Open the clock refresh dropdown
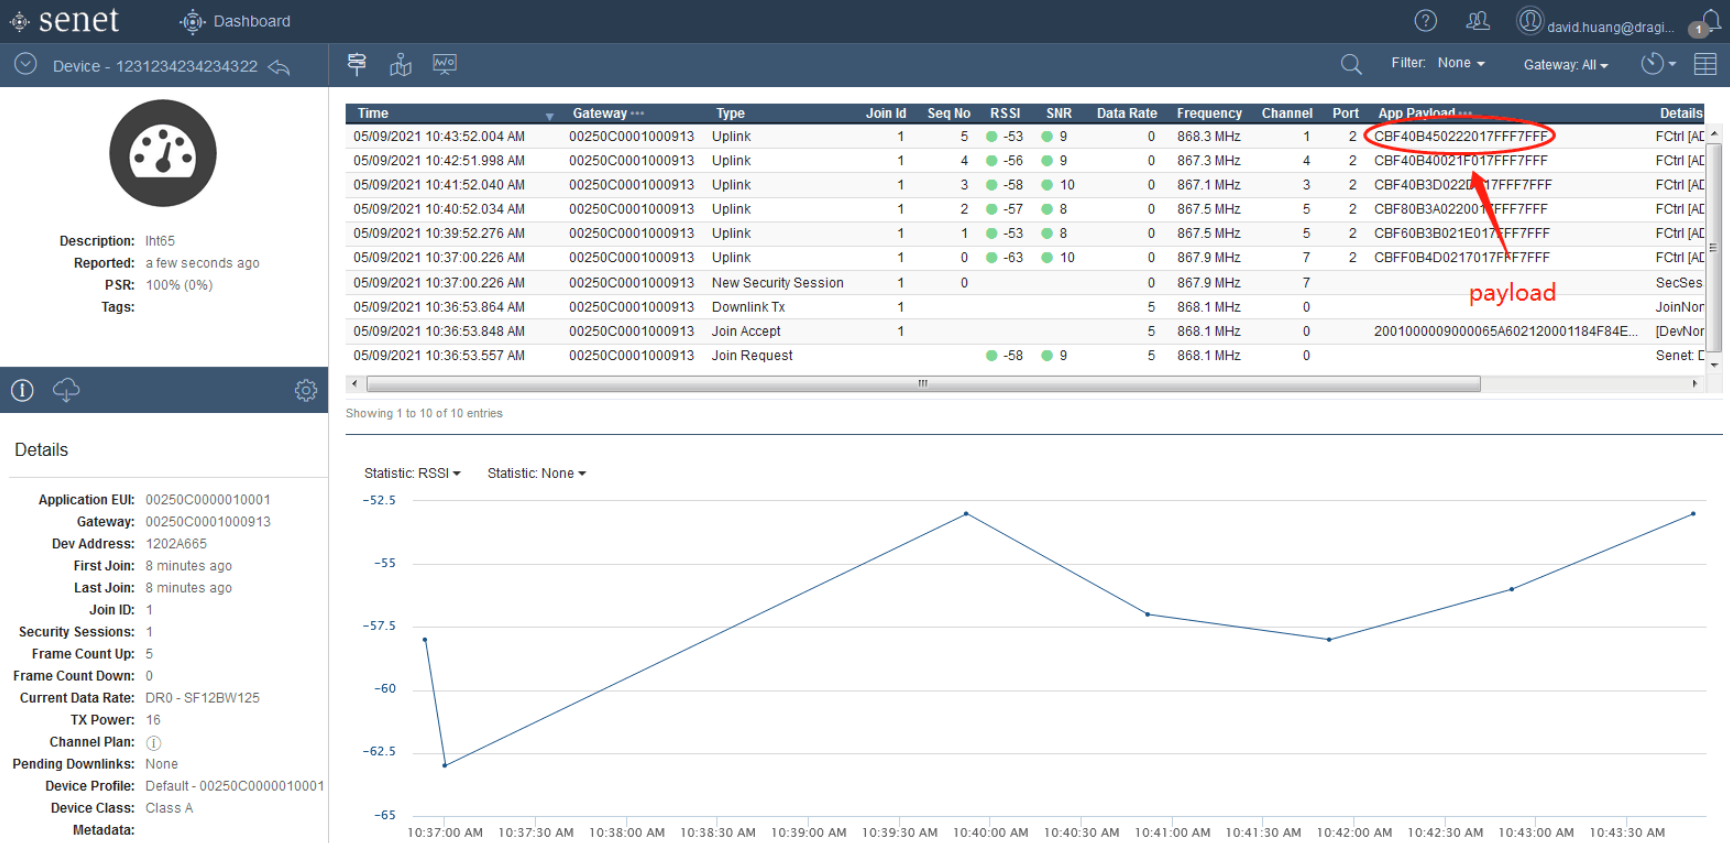 [x=1658, y=64]
